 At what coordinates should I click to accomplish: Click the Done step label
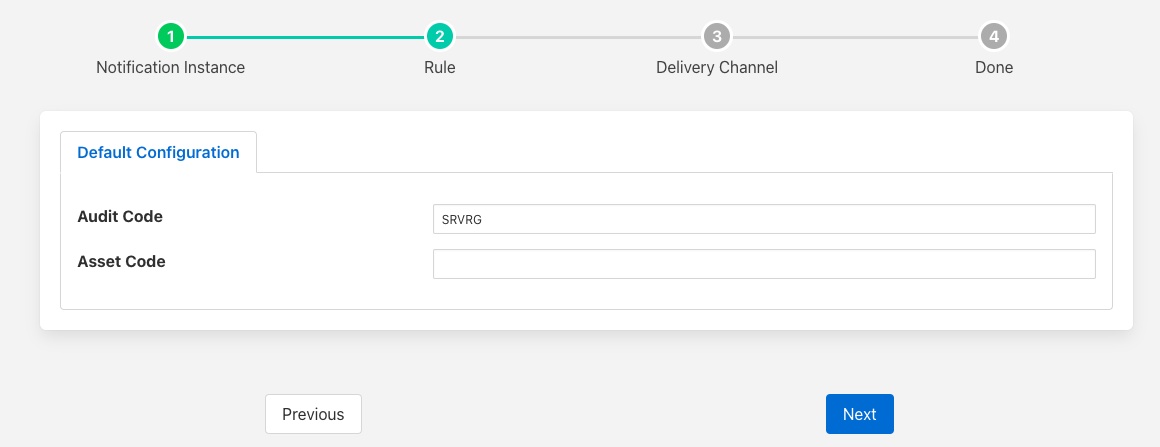pos(993,68)
